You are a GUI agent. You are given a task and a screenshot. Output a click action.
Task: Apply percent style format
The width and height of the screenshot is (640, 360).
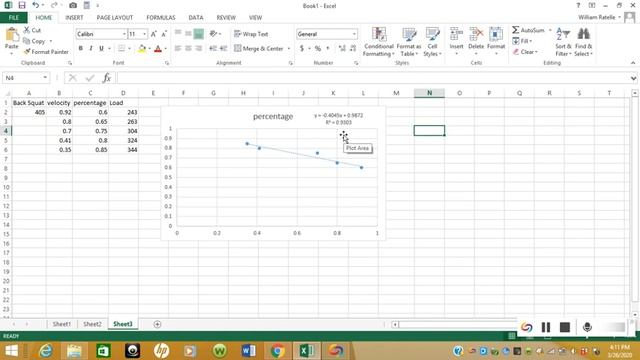(x=318, y=49)
